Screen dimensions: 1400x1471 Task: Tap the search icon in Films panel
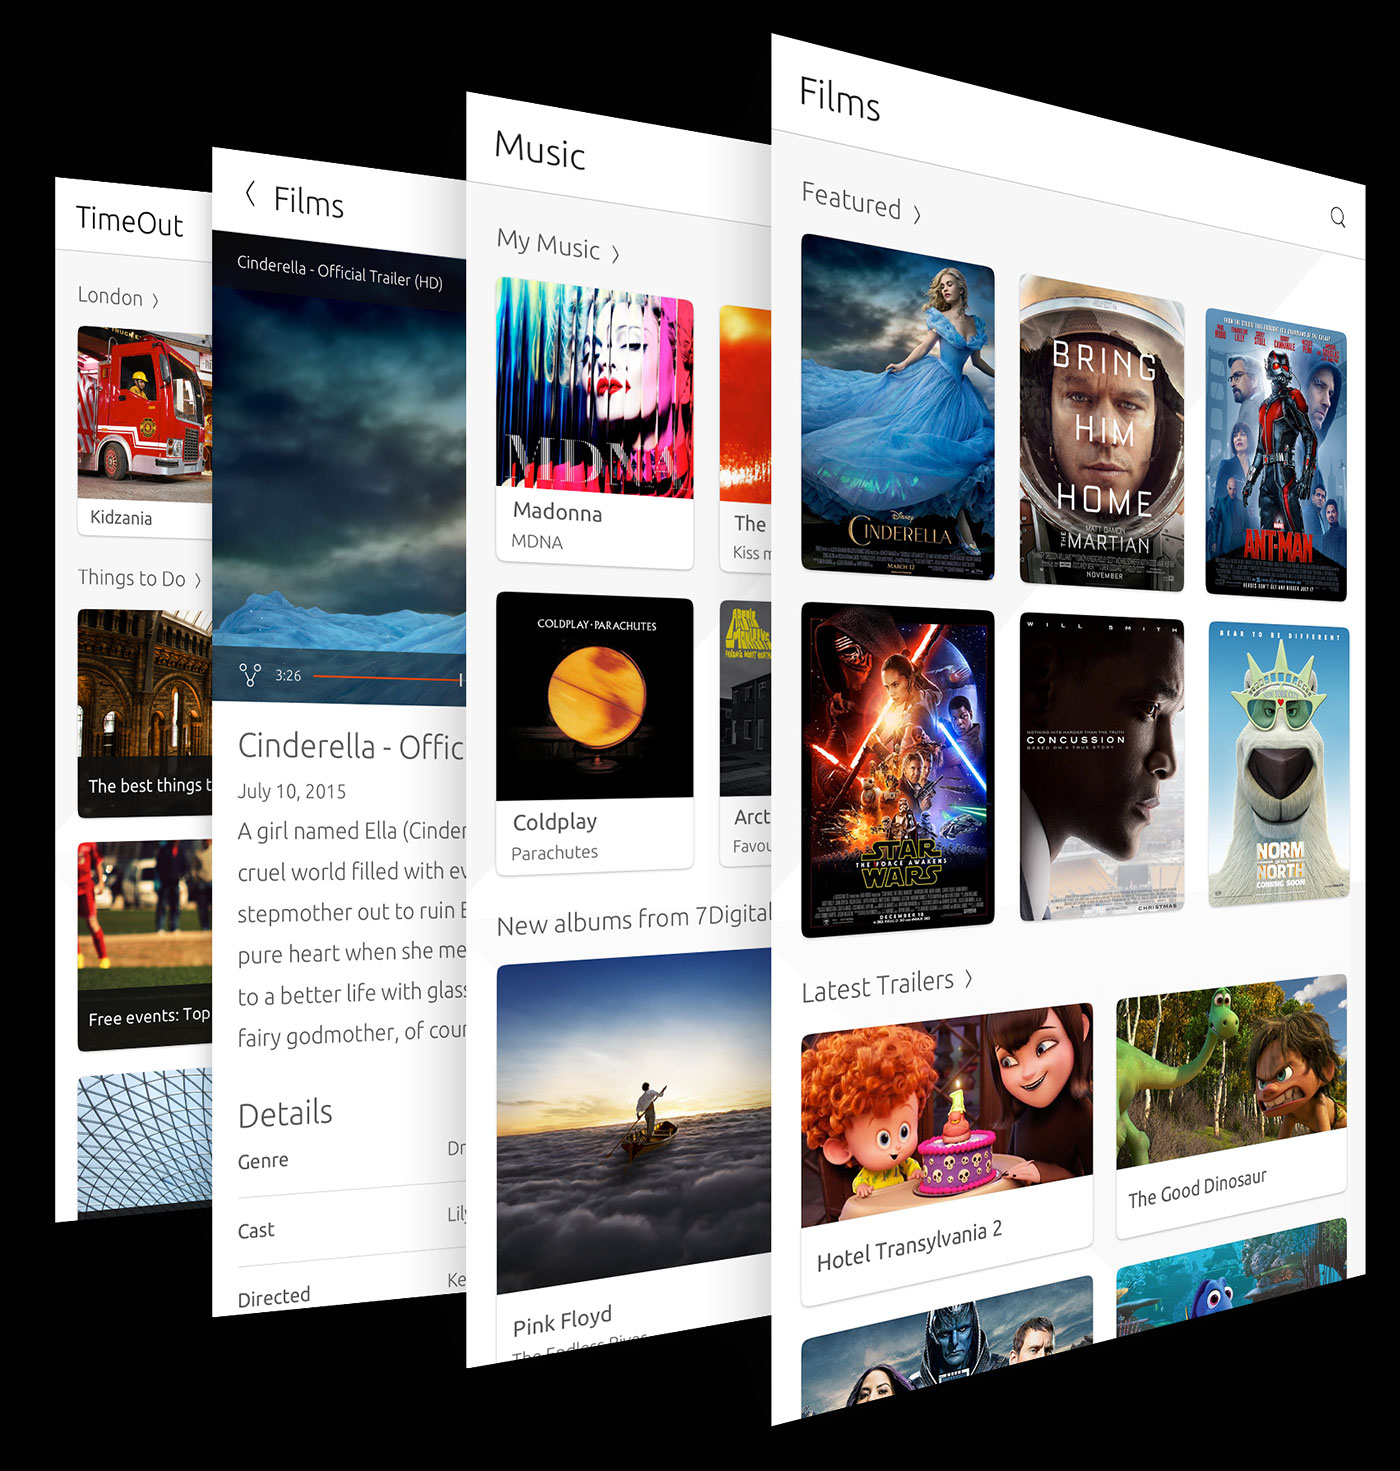tap(1337, 217)
